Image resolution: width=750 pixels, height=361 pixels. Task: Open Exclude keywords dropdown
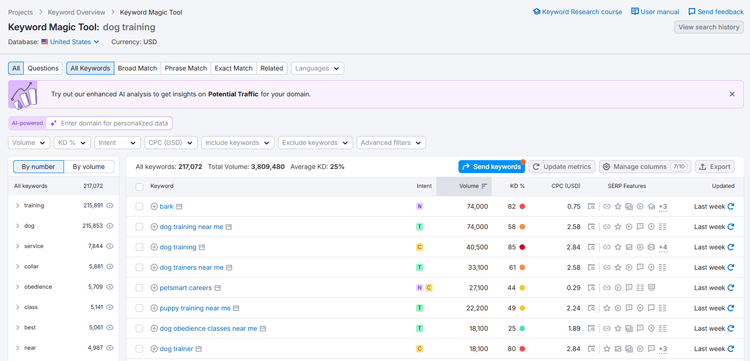tap(316, 142)
